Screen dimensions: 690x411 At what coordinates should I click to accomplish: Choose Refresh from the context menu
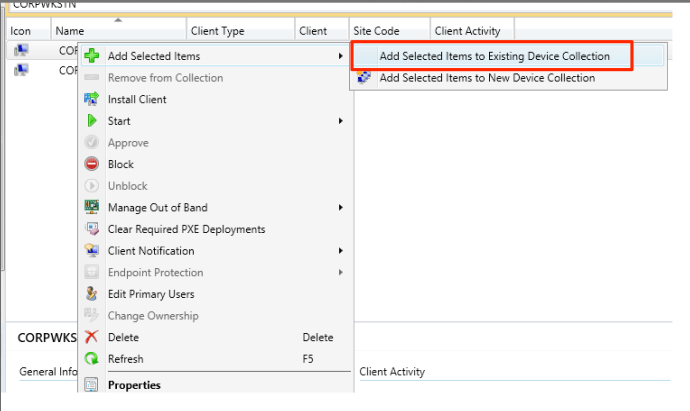(215, 359)
